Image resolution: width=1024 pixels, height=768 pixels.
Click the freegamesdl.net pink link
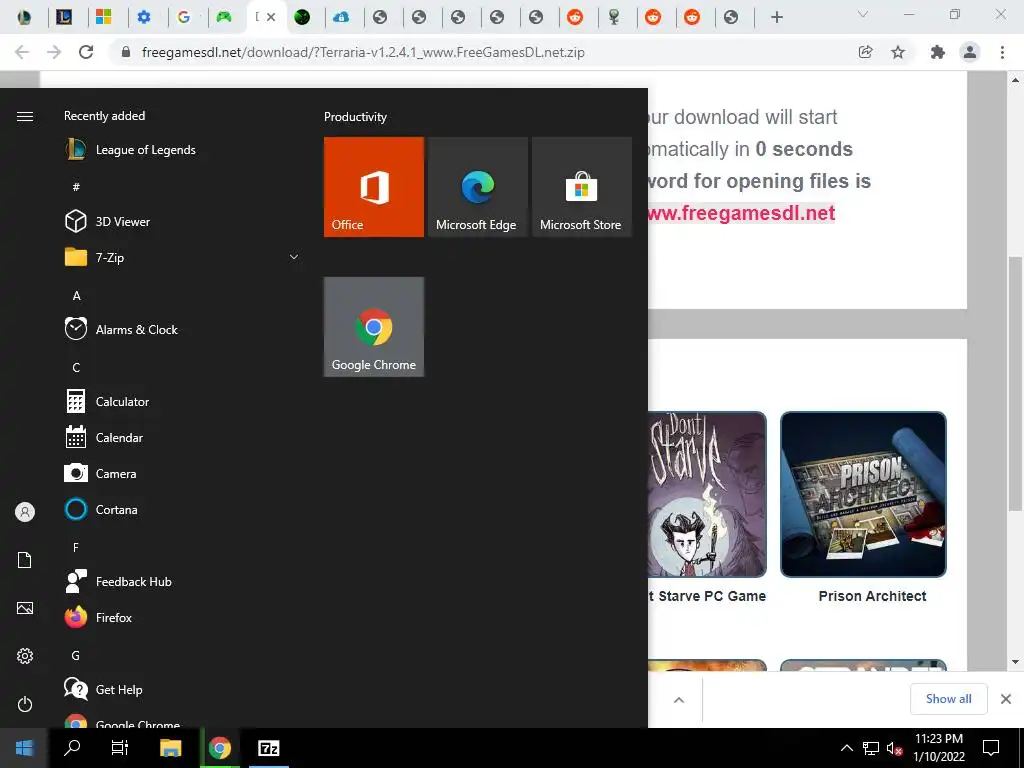(741, 213)
